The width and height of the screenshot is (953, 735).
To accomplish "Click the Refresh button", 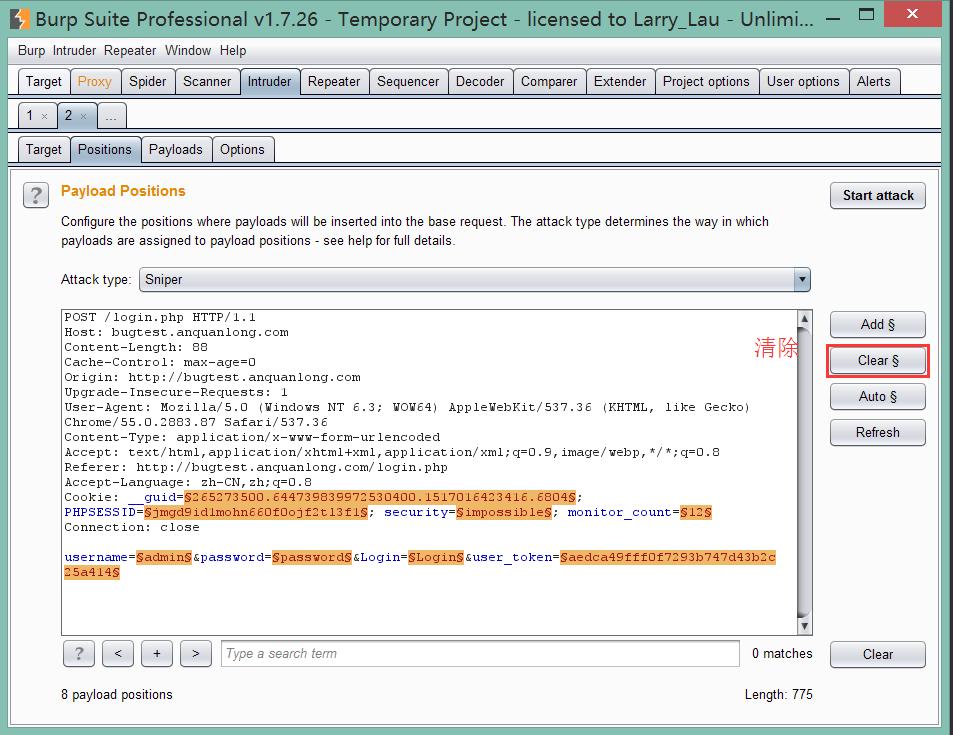I will (x=878, y=433).
